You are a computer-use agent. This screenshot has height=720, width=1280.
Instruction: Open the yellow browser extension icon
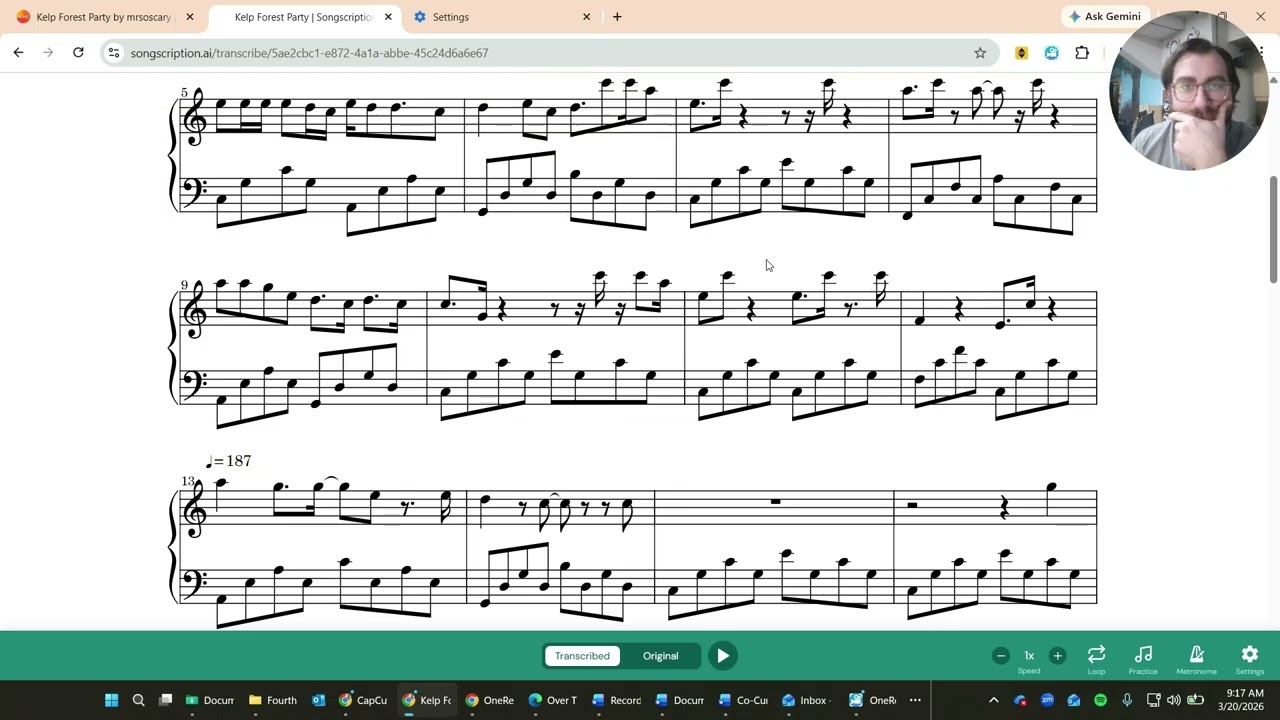tap(1021, 53)
